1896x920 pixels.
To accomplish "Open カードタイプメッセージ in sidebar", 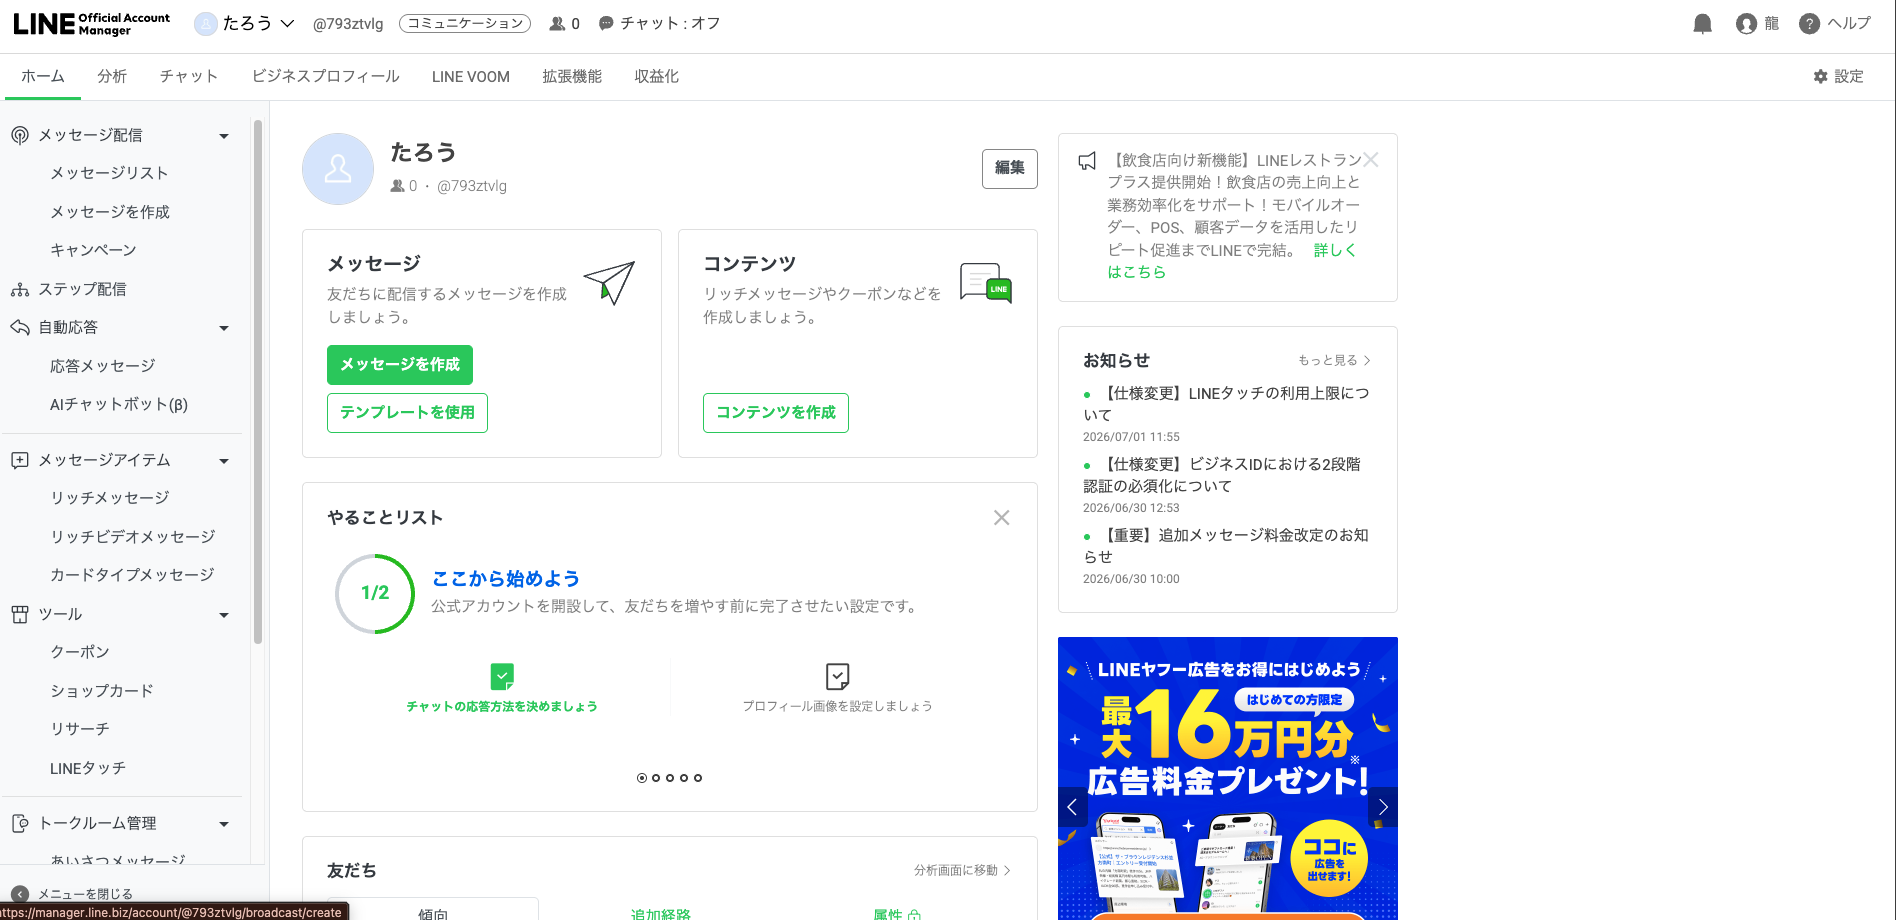I will 132,576.
